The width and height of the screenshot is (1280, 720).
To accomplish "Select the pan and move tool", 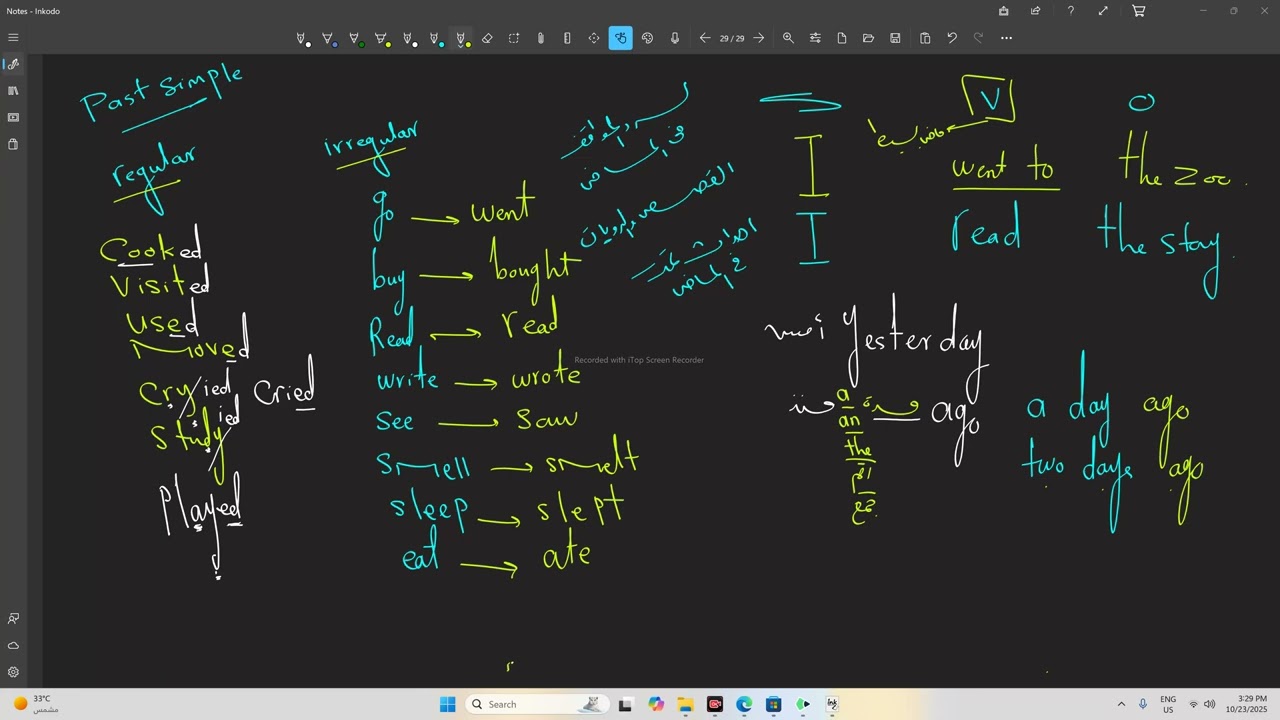I will 594,38.
